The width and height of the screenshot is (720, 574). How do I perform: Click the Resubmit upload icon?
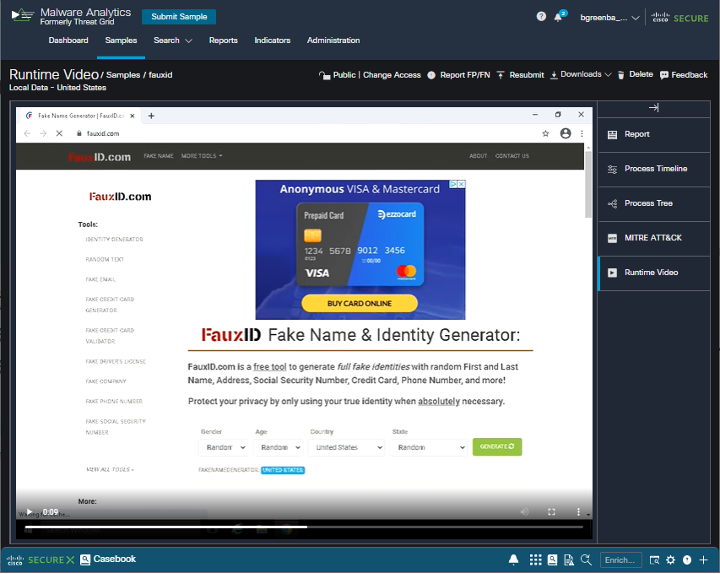click(501, 75)
